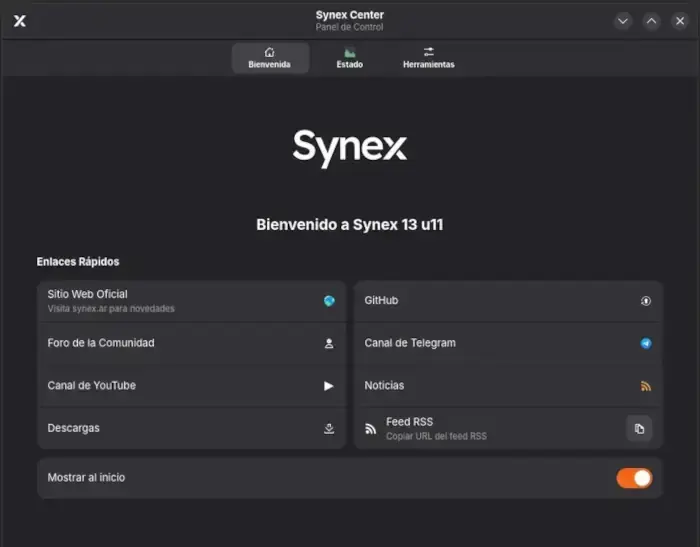
Task: Click the 'Mostrar al inicio' label
Action: (x=86, y=477)
